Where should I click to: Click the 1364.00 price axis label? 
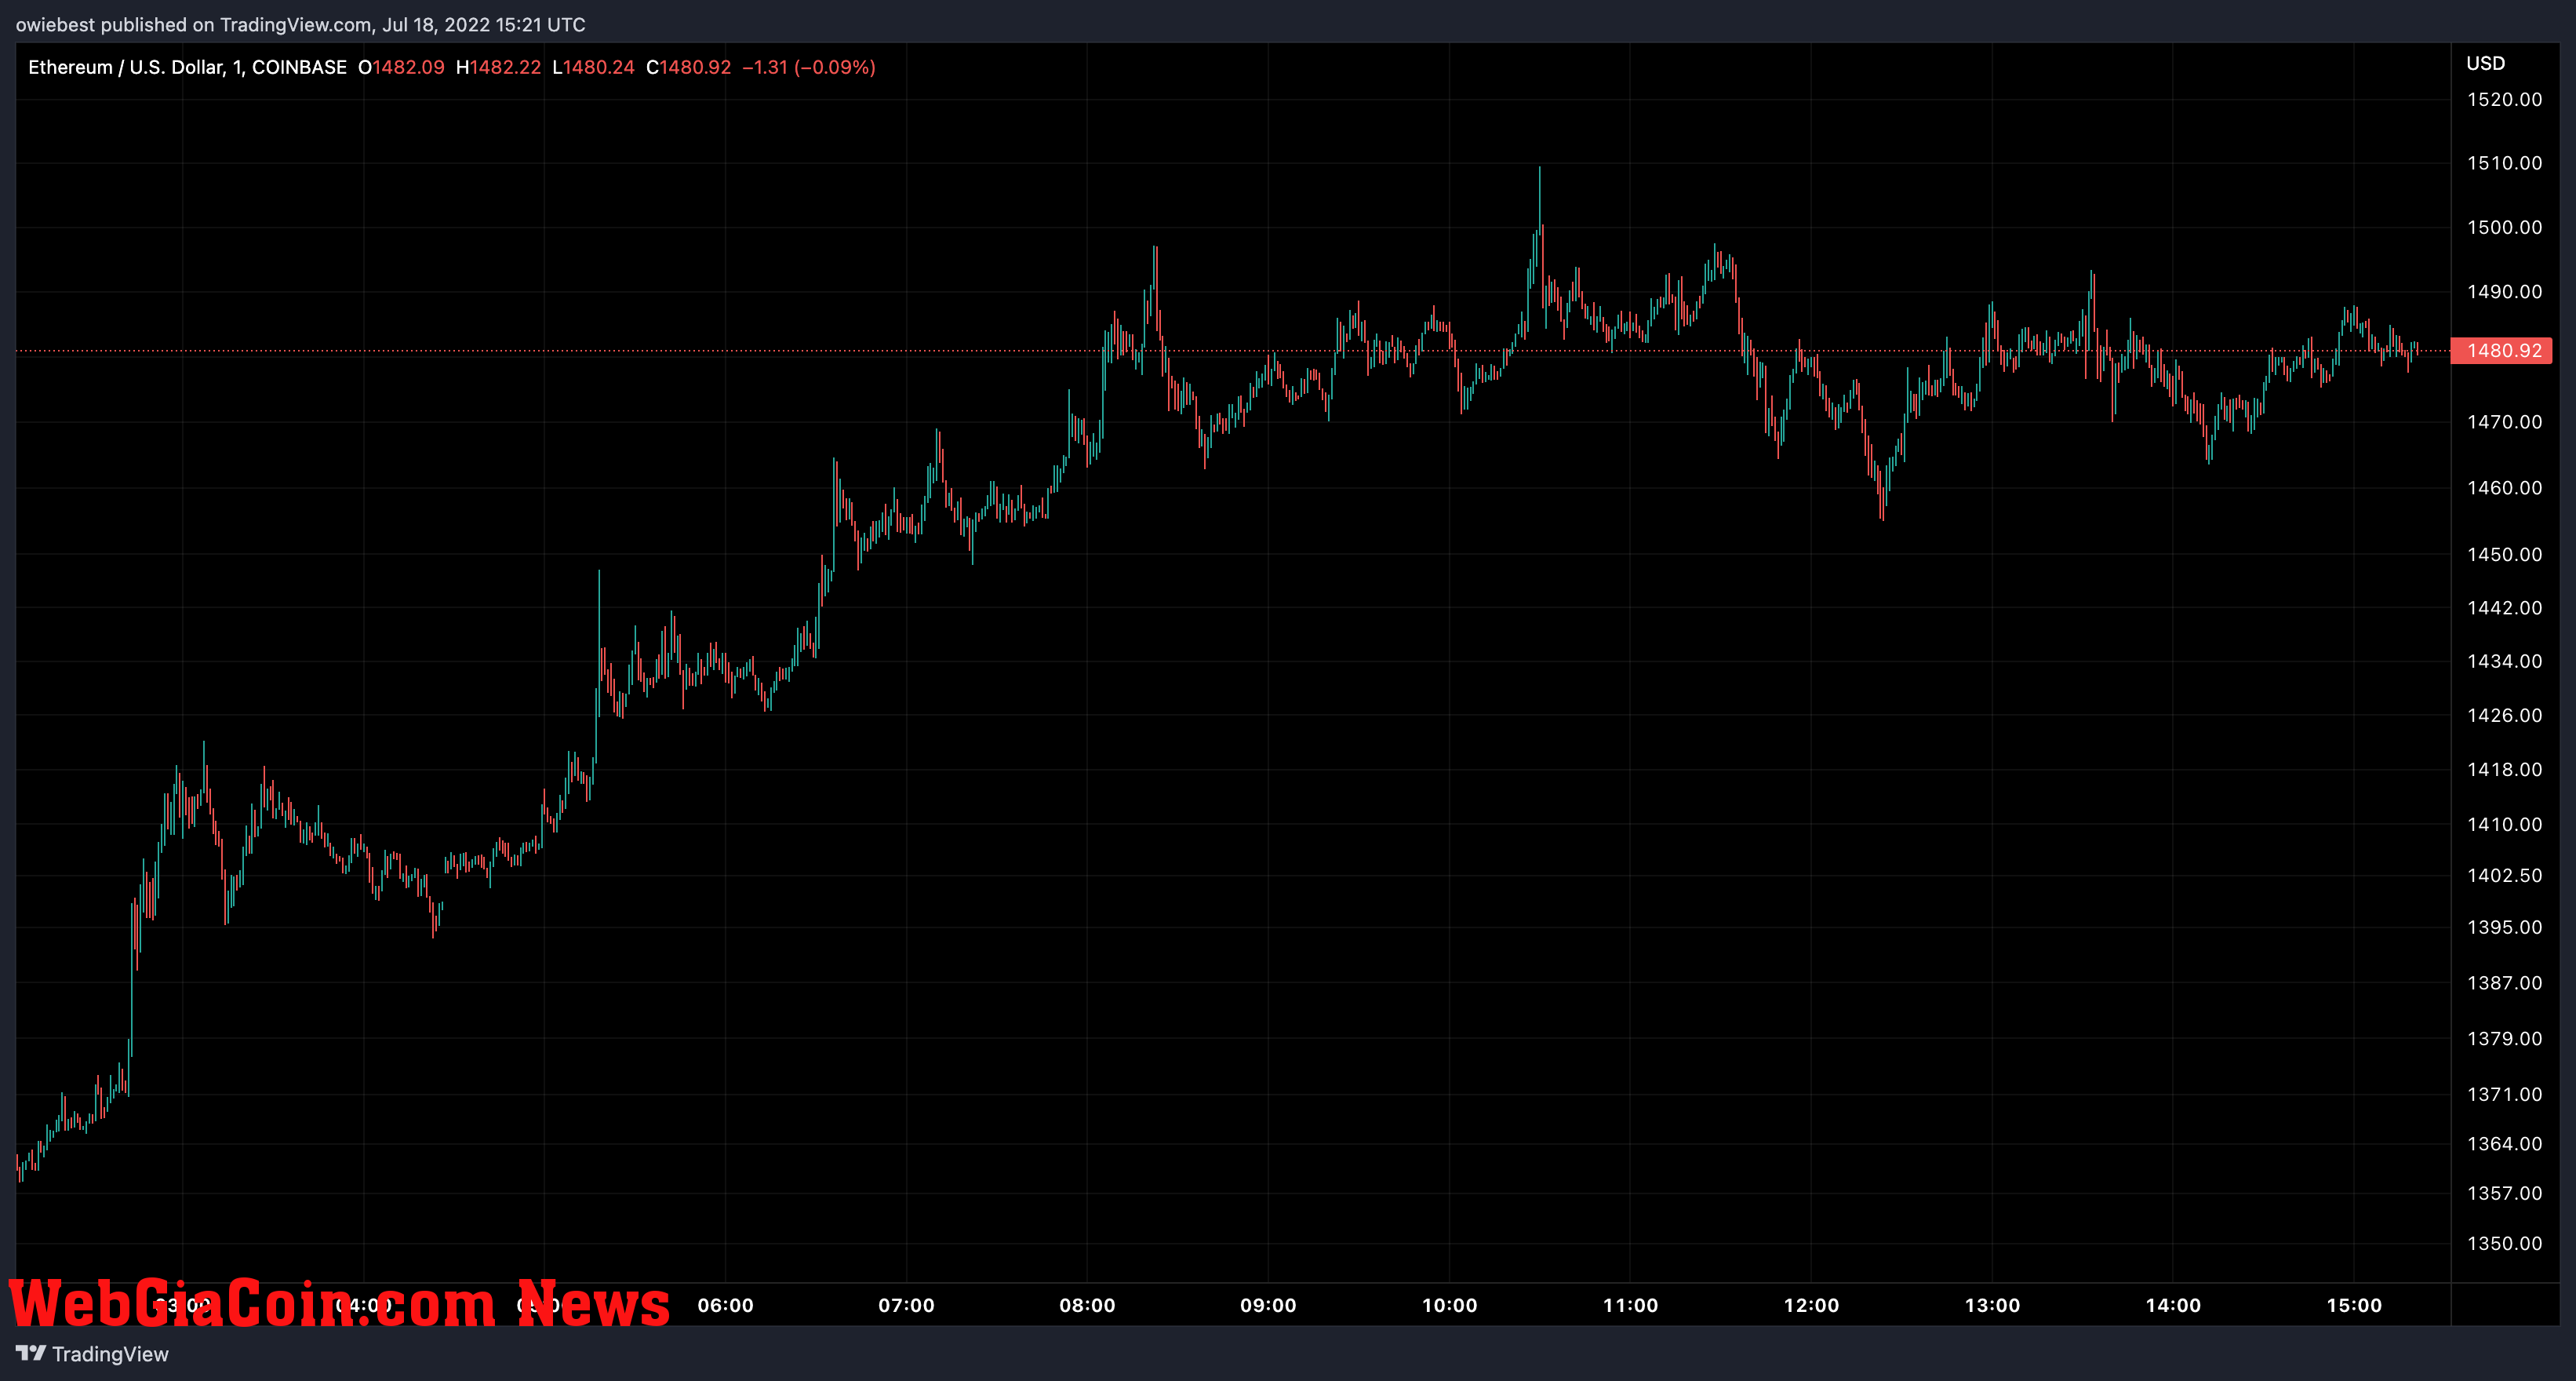coord(2504,1143)
